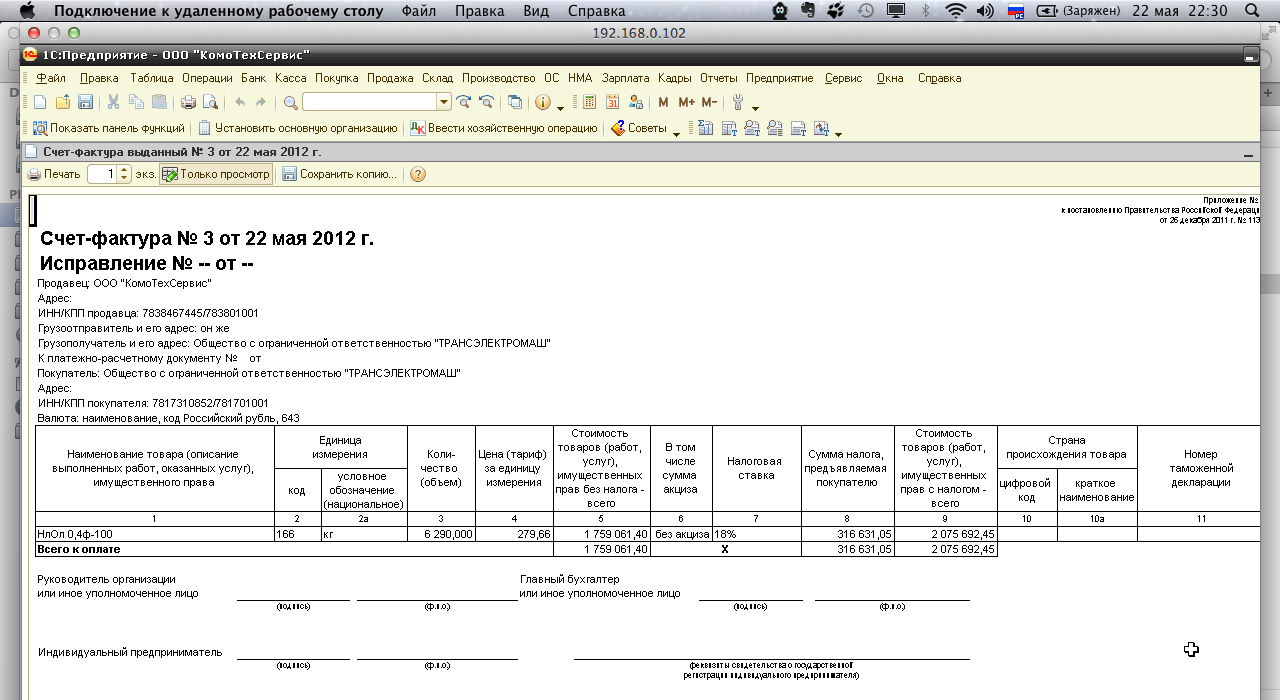Open the Отчеты menu

click(x=718, y=78)
